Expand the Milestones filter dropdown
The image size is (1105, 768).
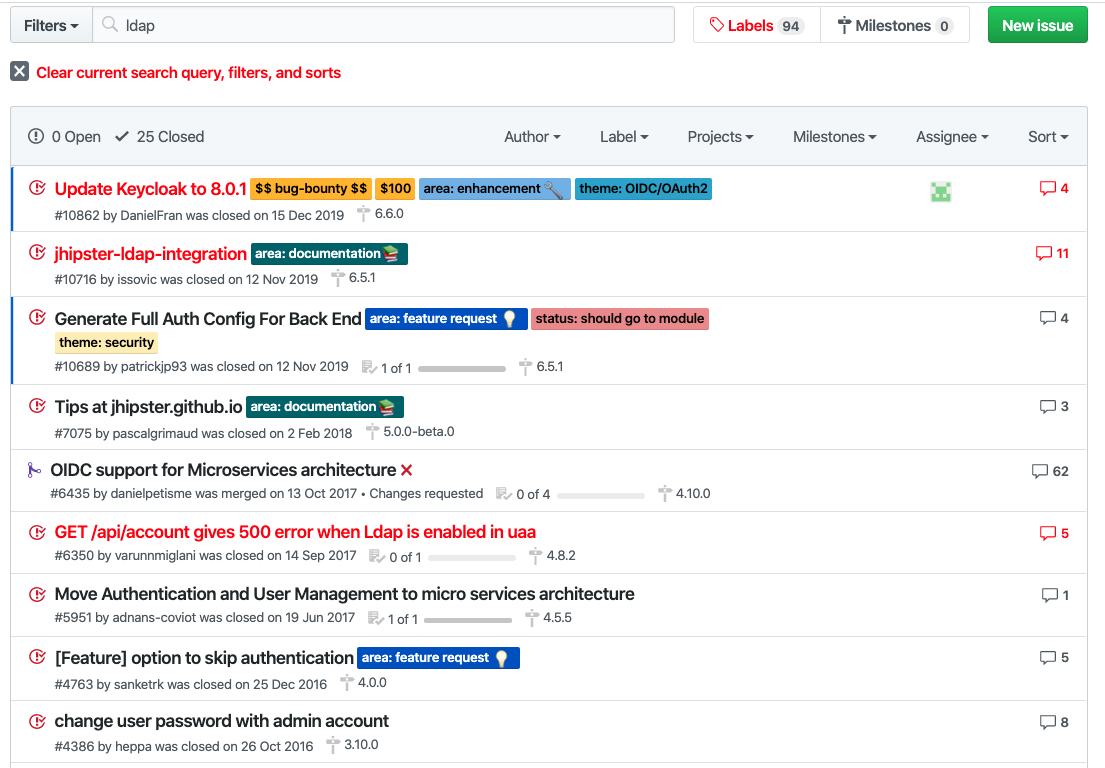pyautogui.click(x=834, y=137)
